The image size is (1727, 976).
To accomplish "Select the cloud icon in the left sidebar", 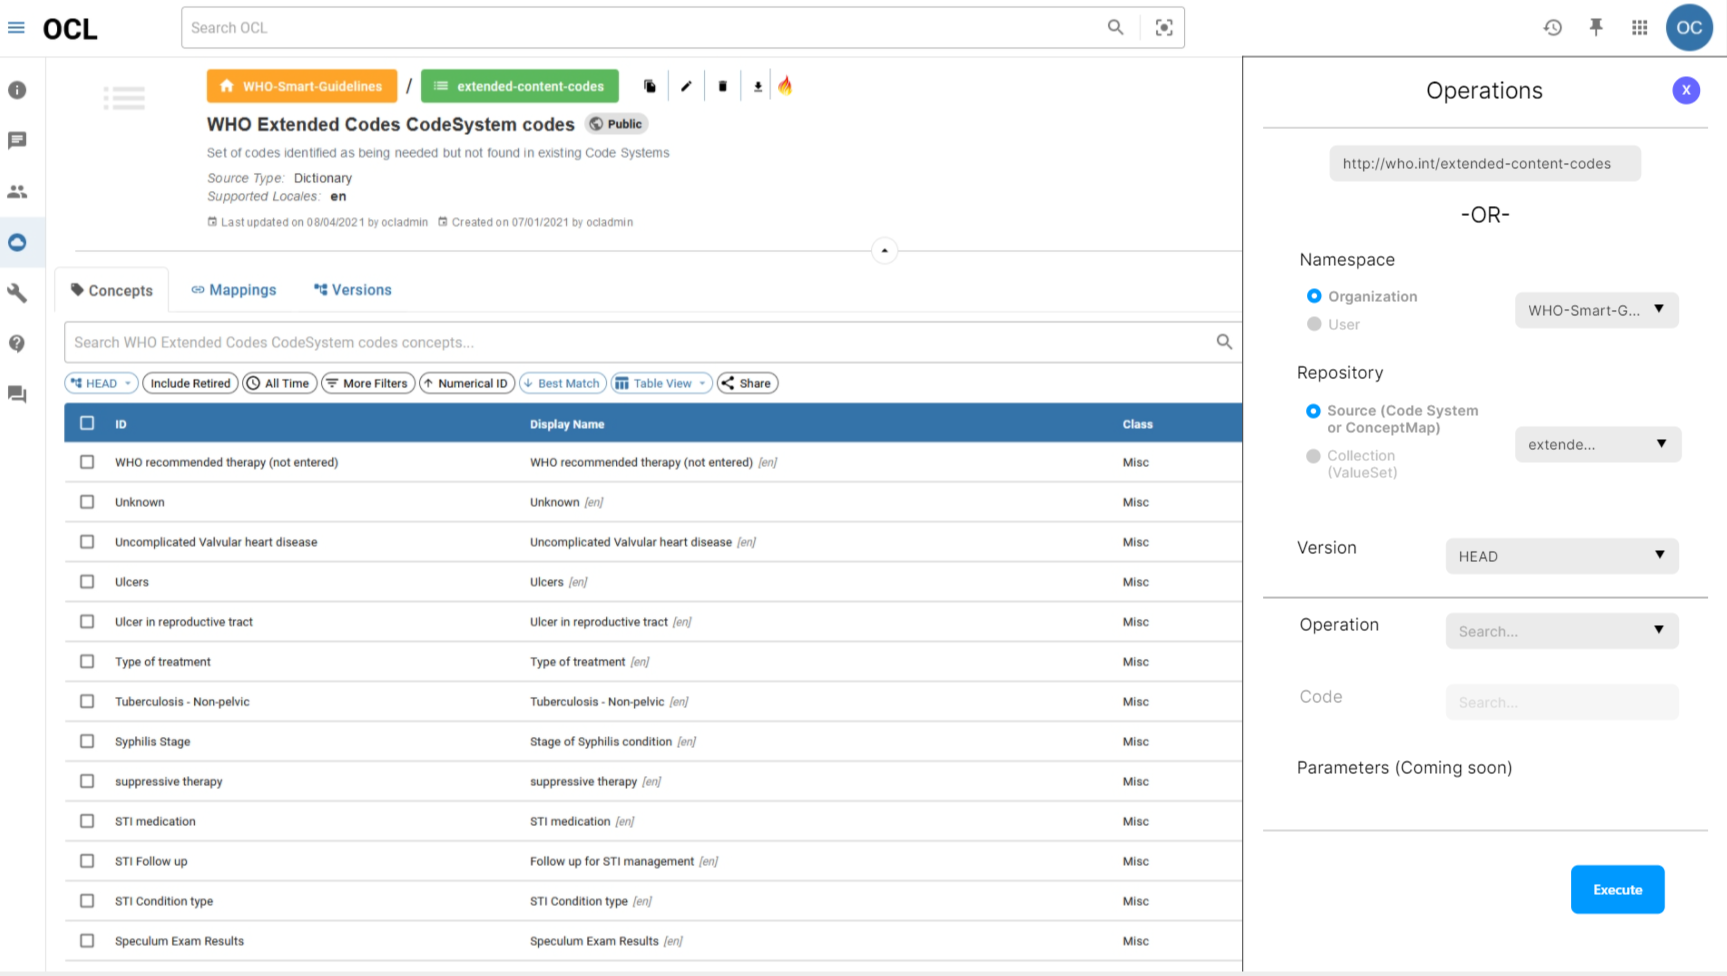I will pyautogui.click(x=17, y=242).
